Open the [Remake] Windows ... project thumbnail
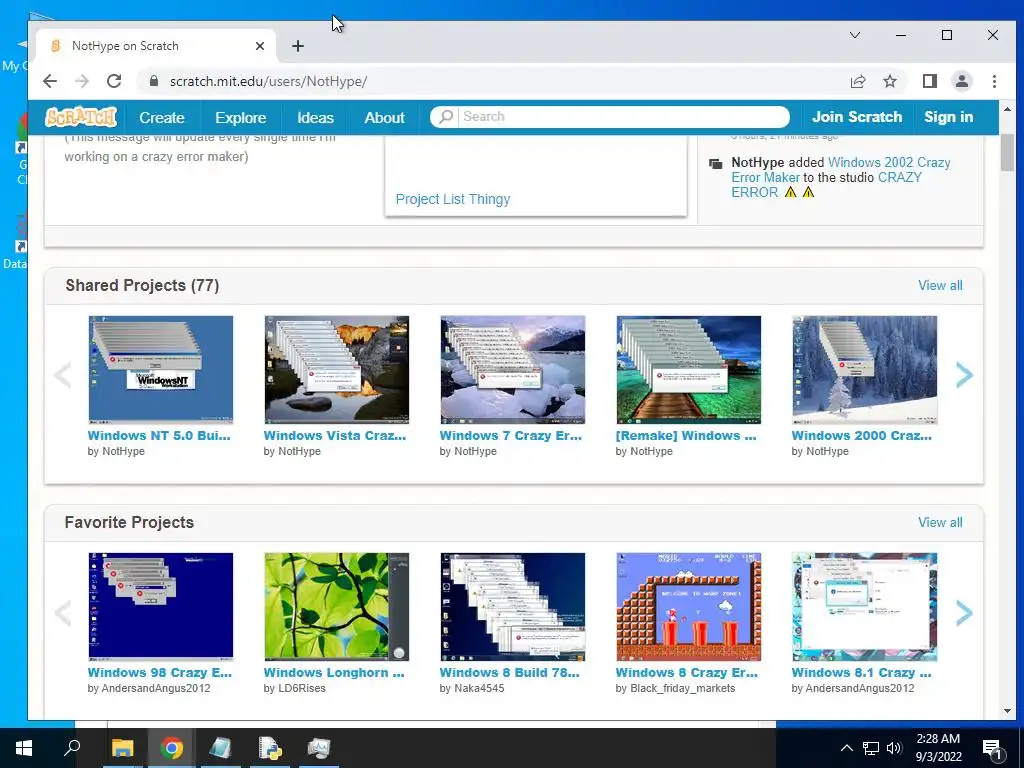 click(688, 370)
